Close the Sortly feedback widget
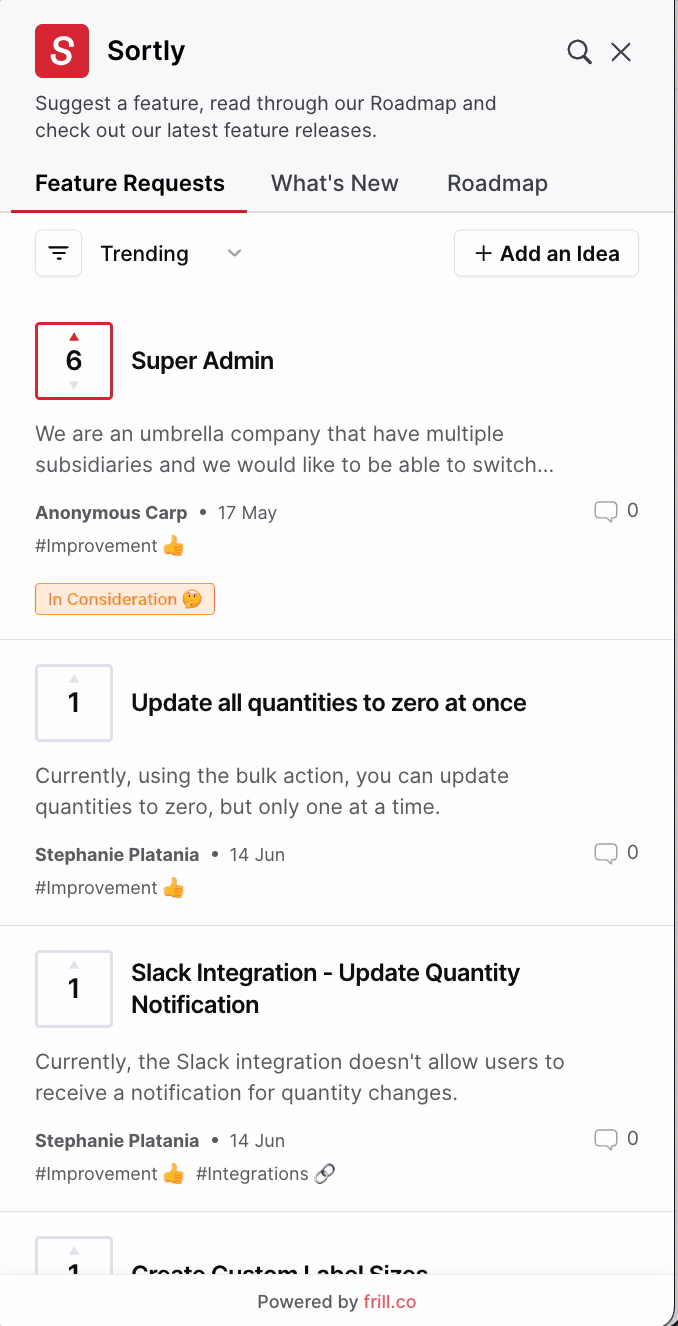 pos(621,52)
